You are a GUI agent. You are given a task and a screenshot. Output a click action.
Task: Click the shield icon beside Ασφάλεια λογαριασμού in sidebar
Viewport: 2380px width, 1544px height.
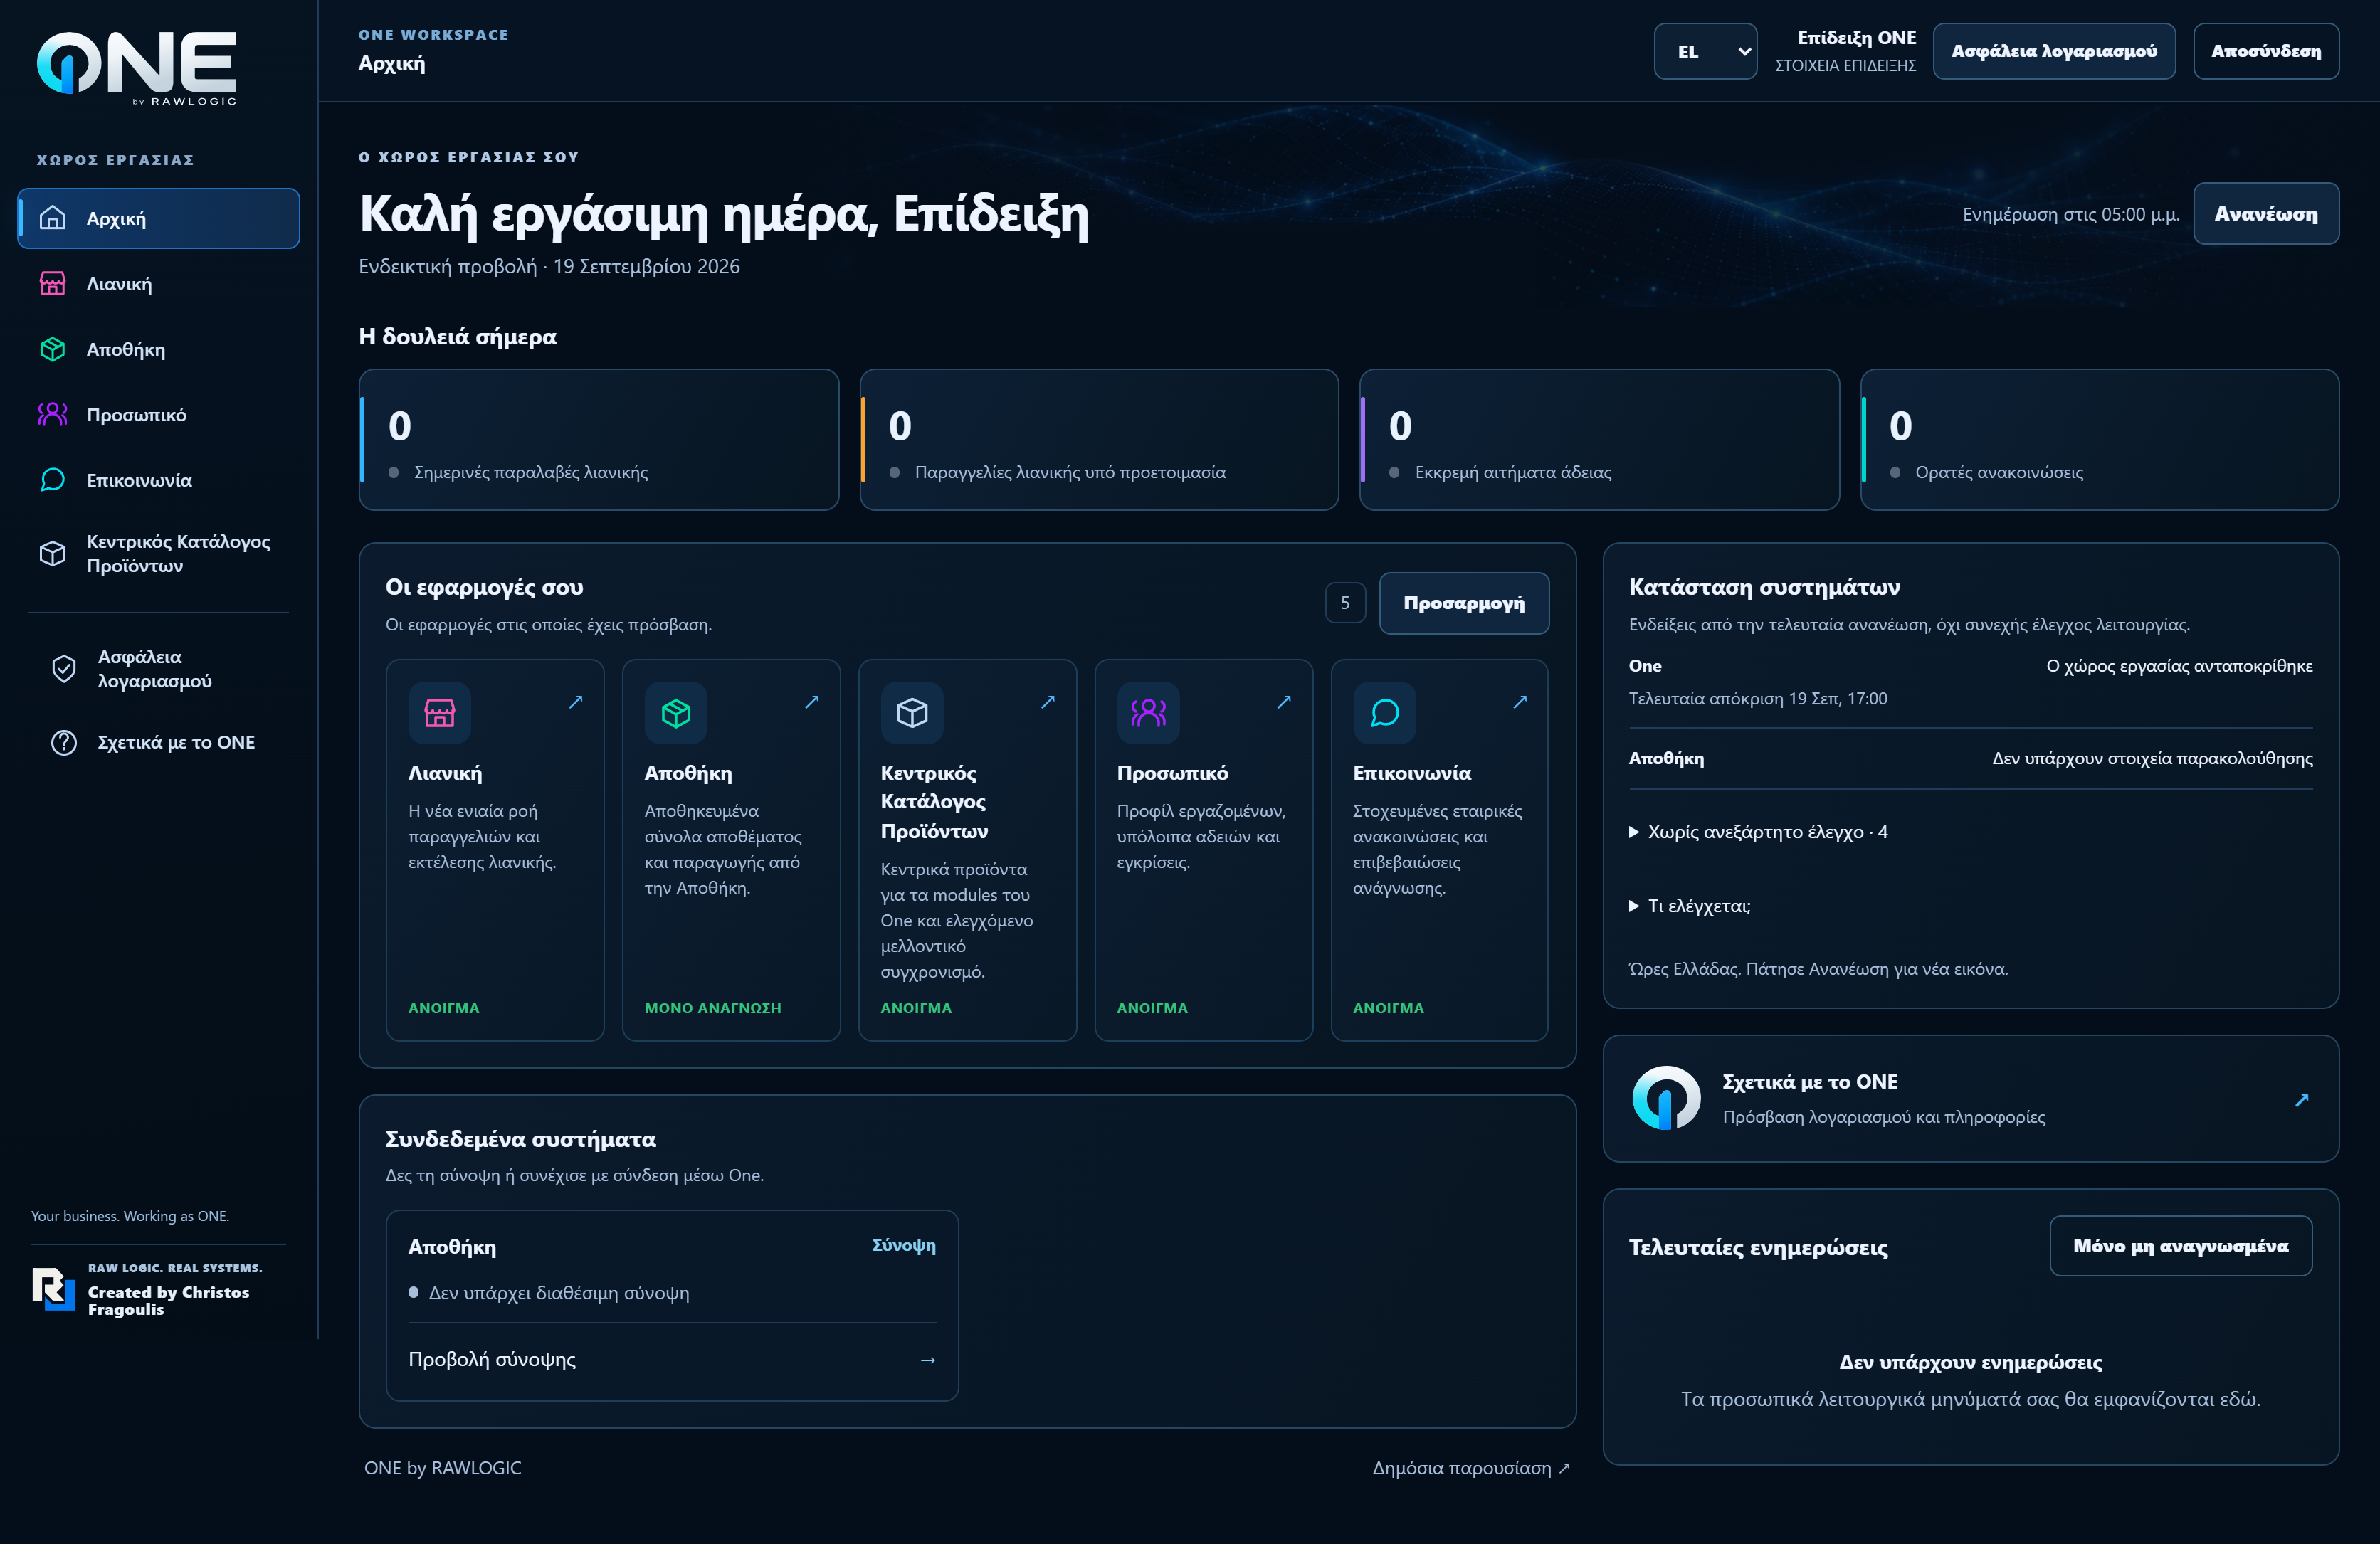[64, 669]
